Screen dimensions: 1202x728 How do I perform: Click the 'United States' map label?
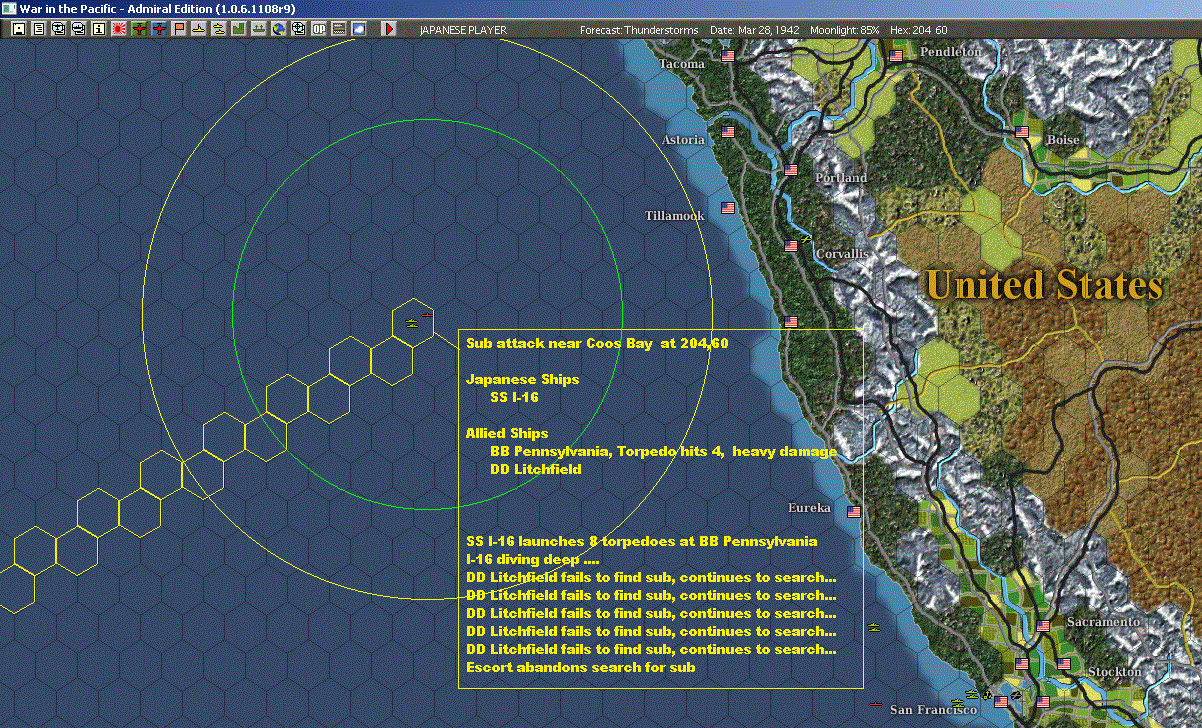(1045, 285)
